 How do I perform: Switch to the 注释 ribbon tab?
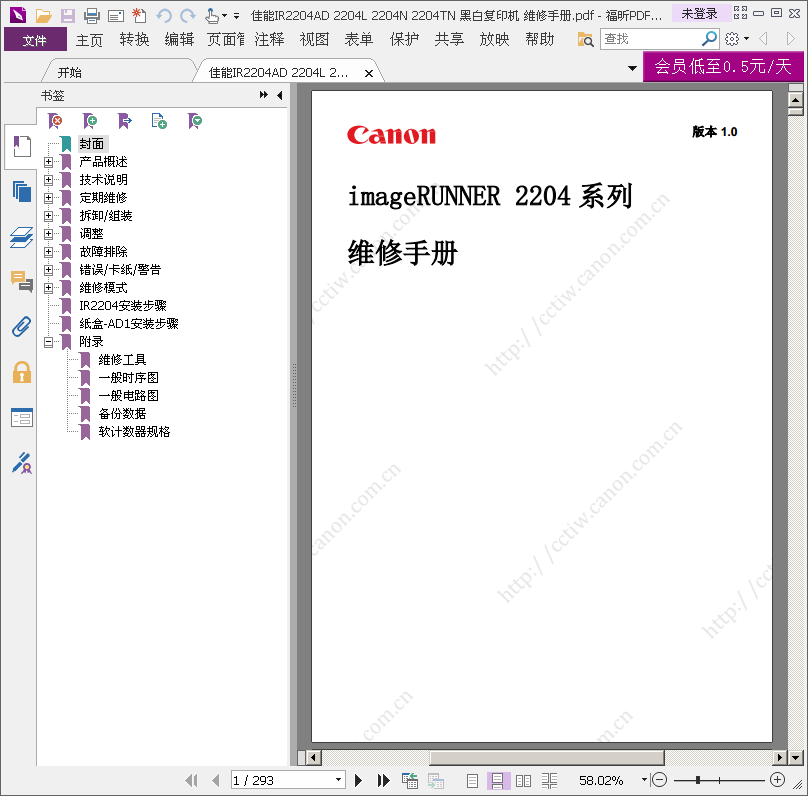270,40
